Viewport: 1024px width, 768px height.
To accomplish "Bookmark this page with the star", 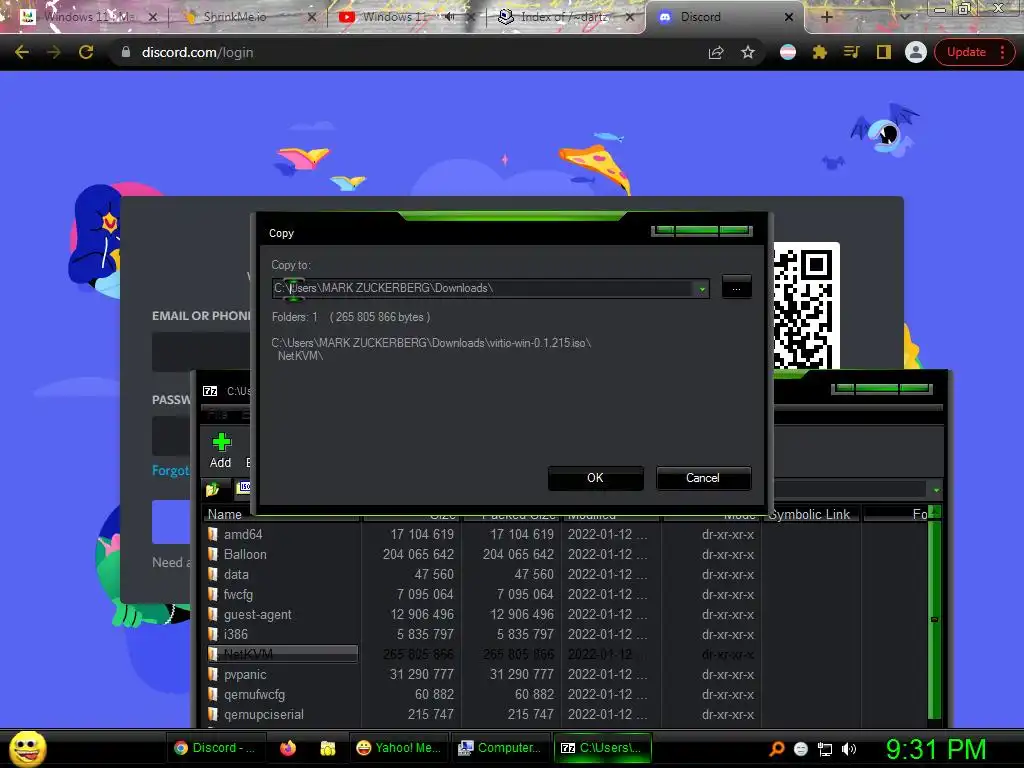I will coord(748,52).
